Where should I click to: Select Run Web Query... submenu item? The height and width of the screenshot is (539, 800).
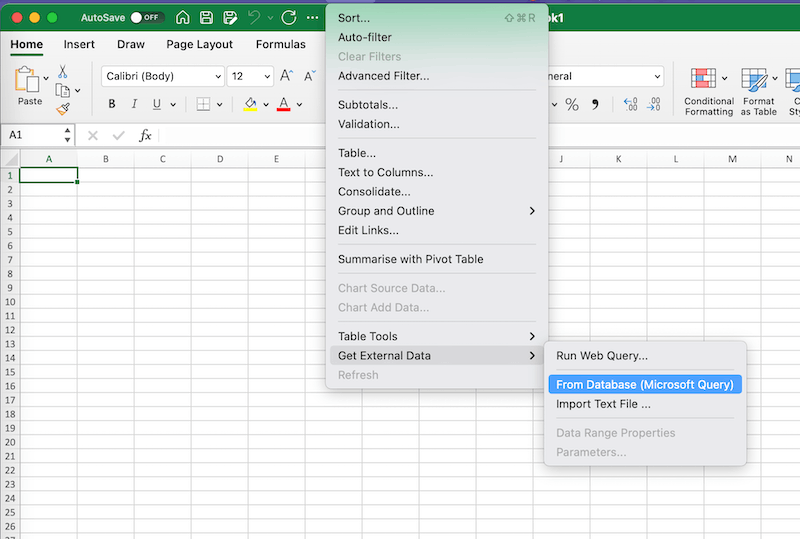point(645,356)
